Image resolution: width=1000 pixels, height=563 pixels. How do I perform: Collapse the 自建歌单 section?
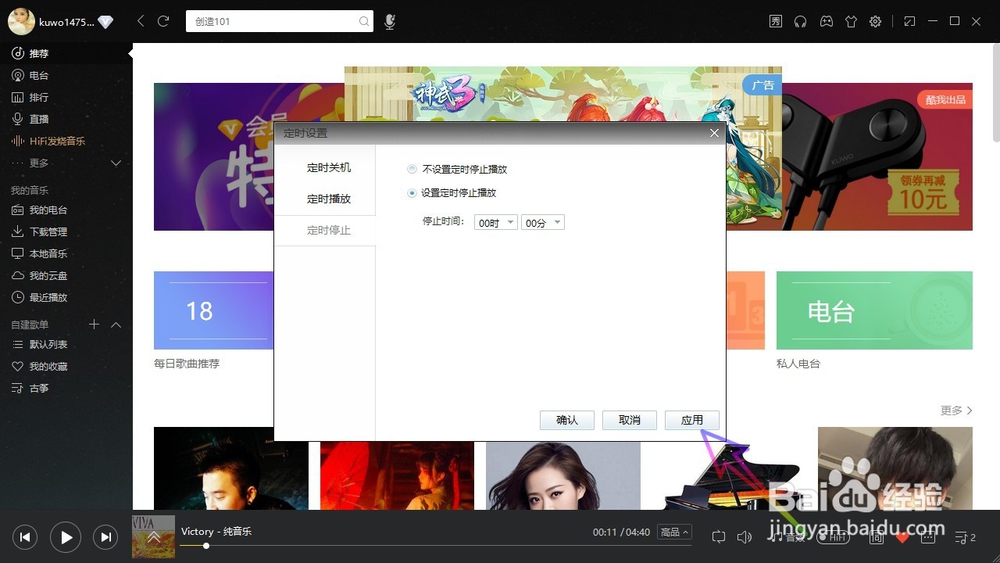pos(116,325)
